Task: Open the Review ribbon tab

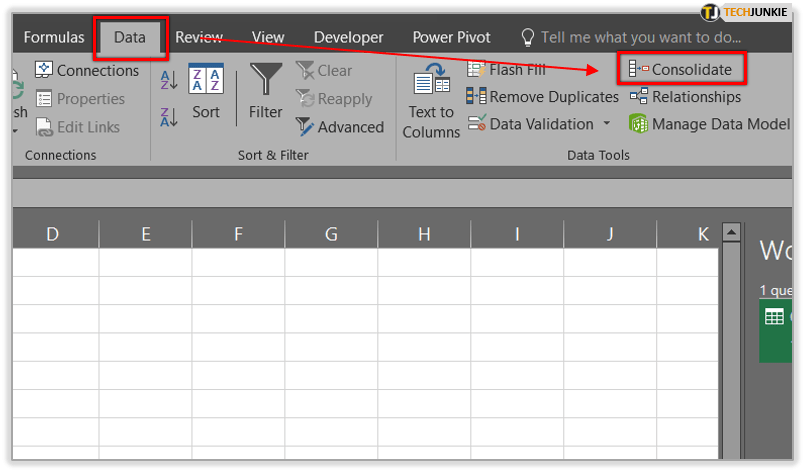Action: pyautogui.click(x=199, y=37)
